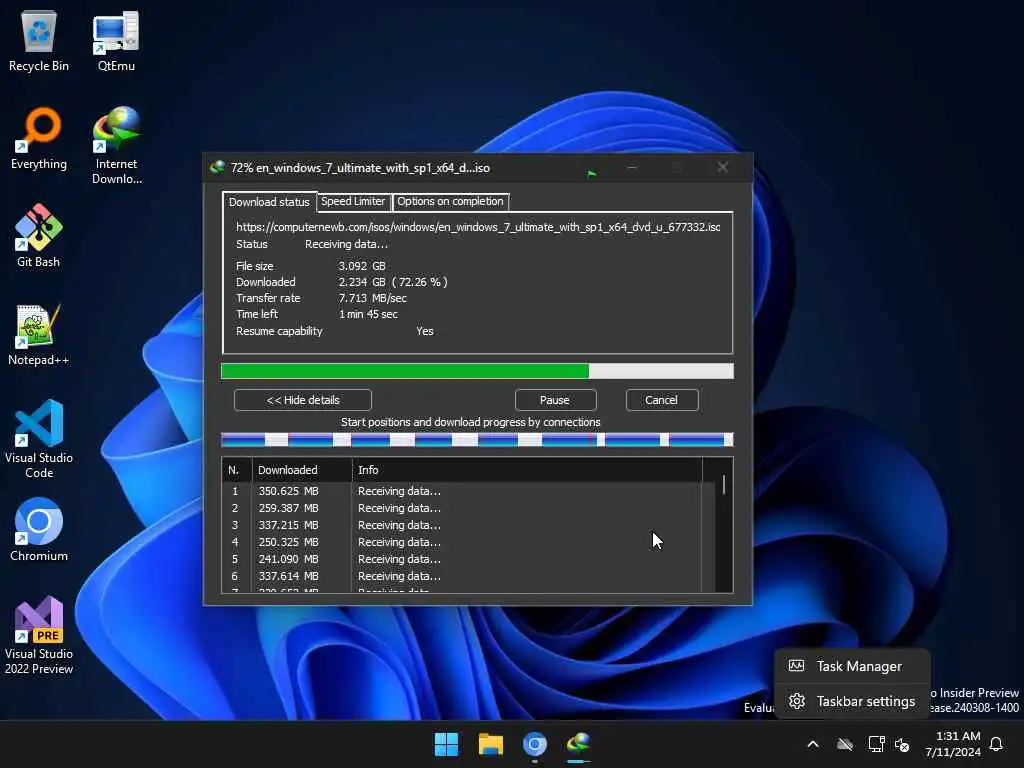Select the download URL text
This screenshot has height=768, width=1024.
(478, 227)
